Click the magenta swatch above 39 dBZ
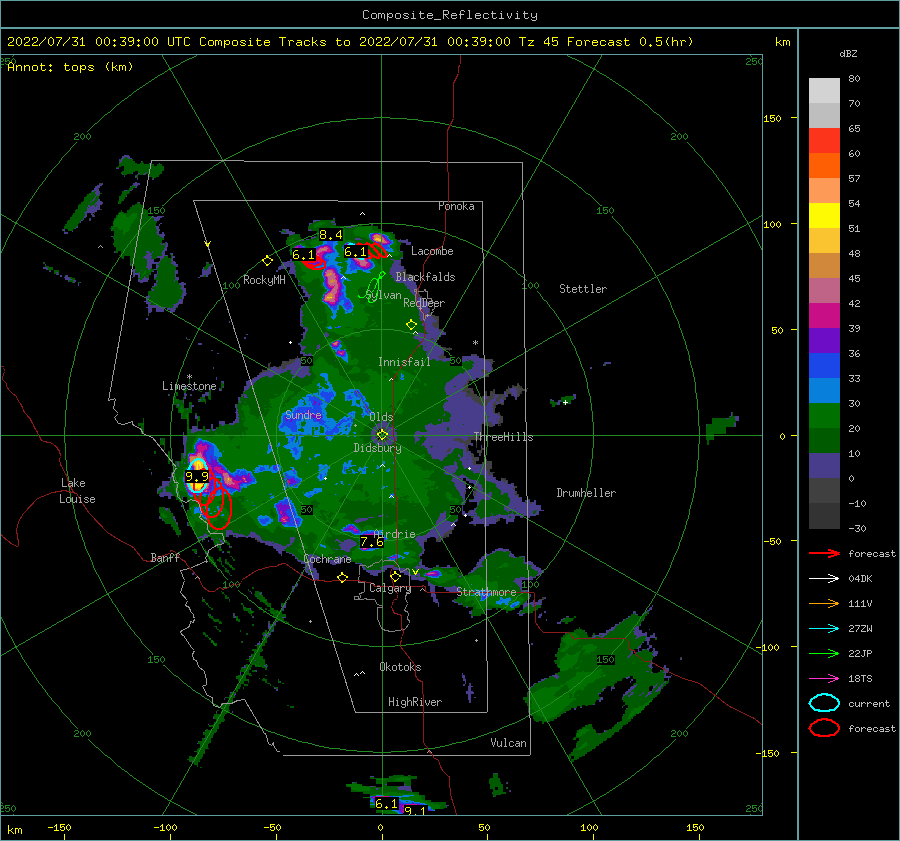900x841 pixels. point(824,316)
